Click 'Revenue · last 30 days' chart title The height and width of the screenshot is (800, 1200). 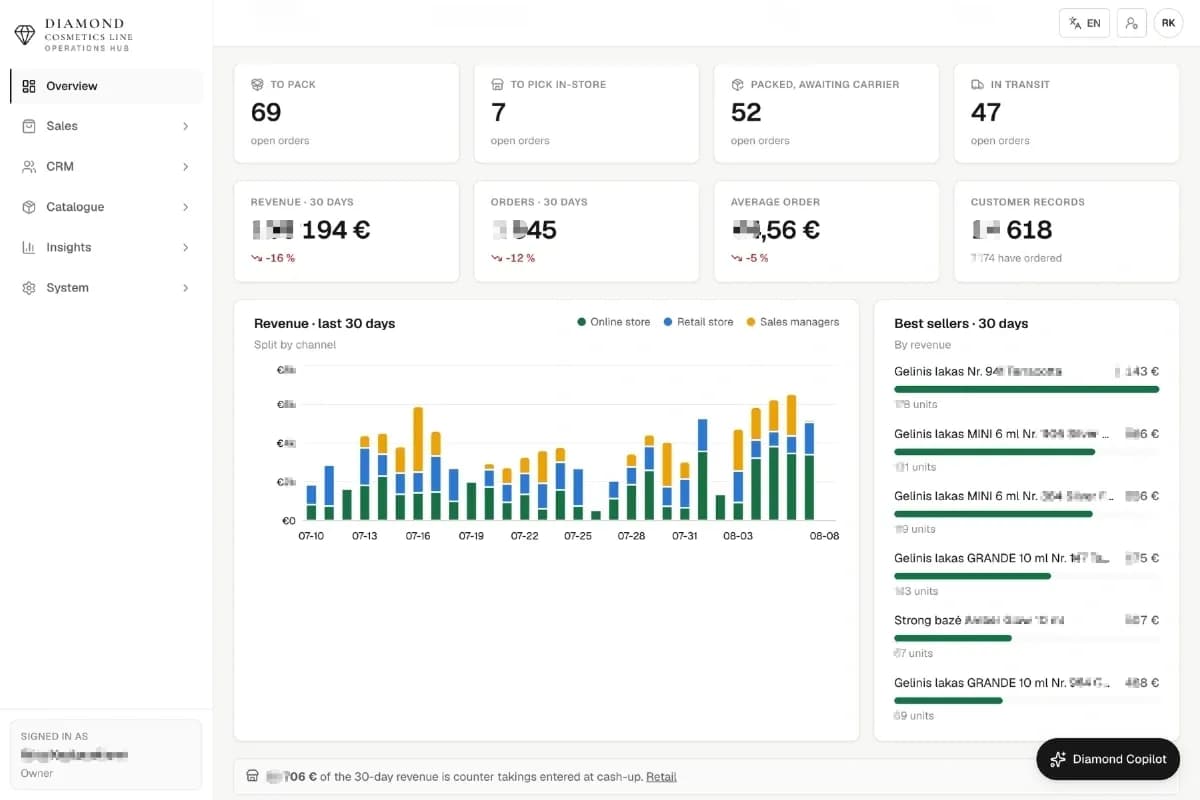click(x=325, y=323)
